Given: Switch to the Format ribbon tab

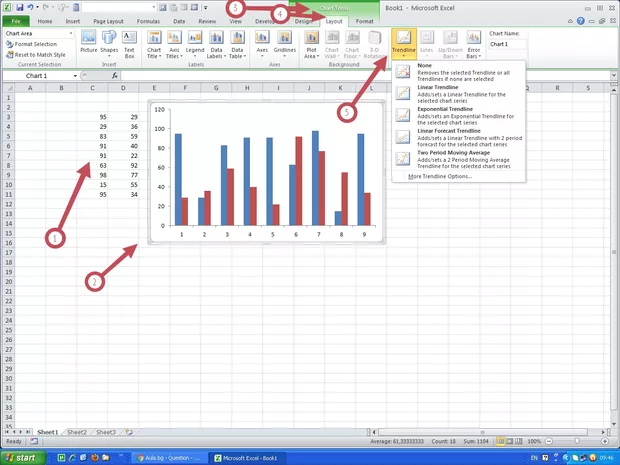Looking at the screenshot, I should 365,20.
